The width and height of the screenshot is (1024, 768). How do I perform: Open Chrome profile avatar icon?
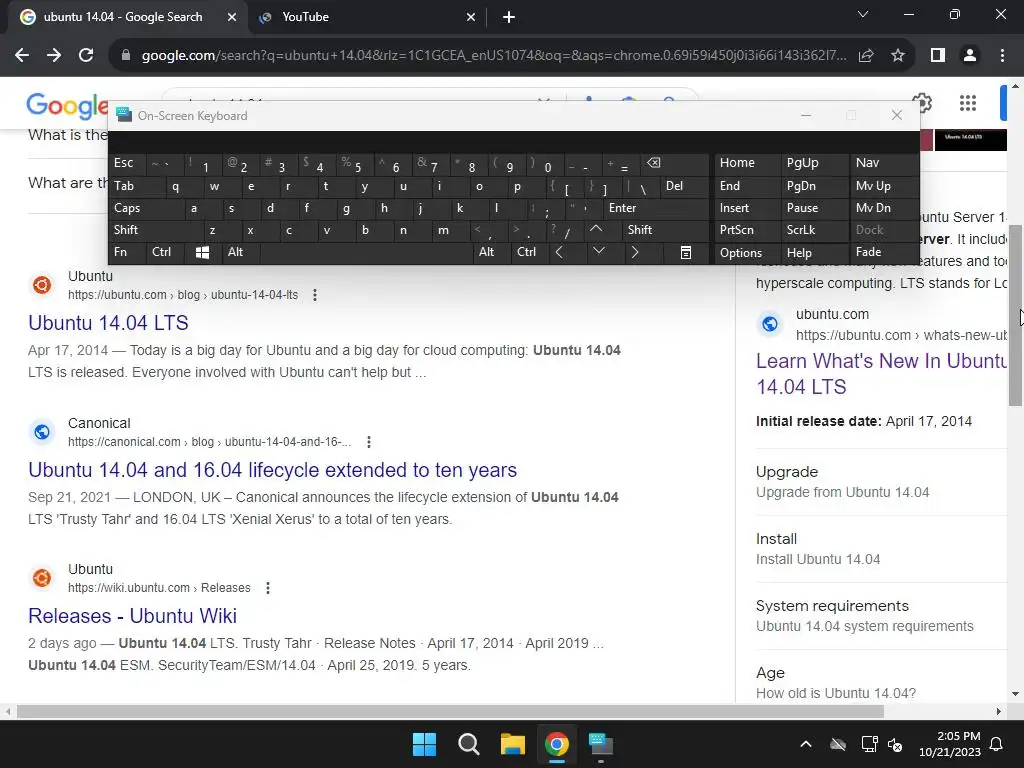coord(970,56)
